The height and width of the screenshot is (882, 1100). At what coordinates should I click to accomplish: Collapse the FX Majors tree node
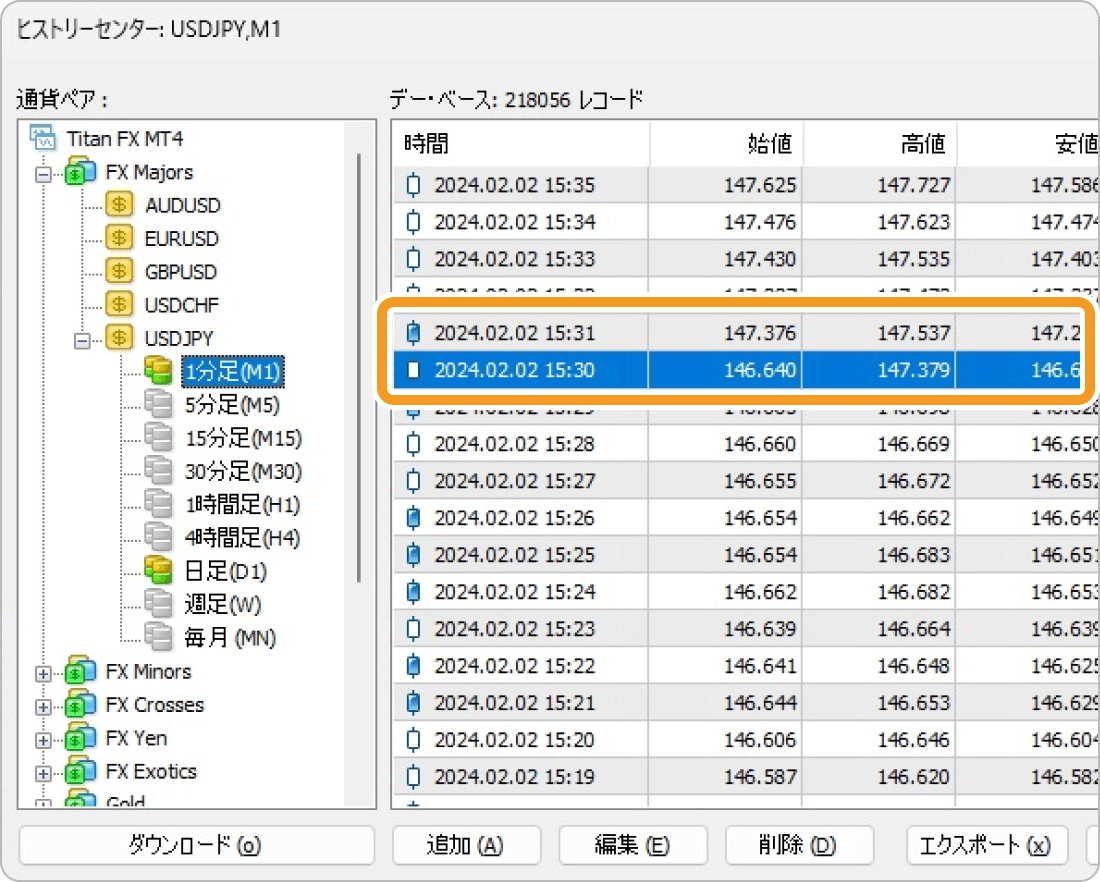[43, 174]
